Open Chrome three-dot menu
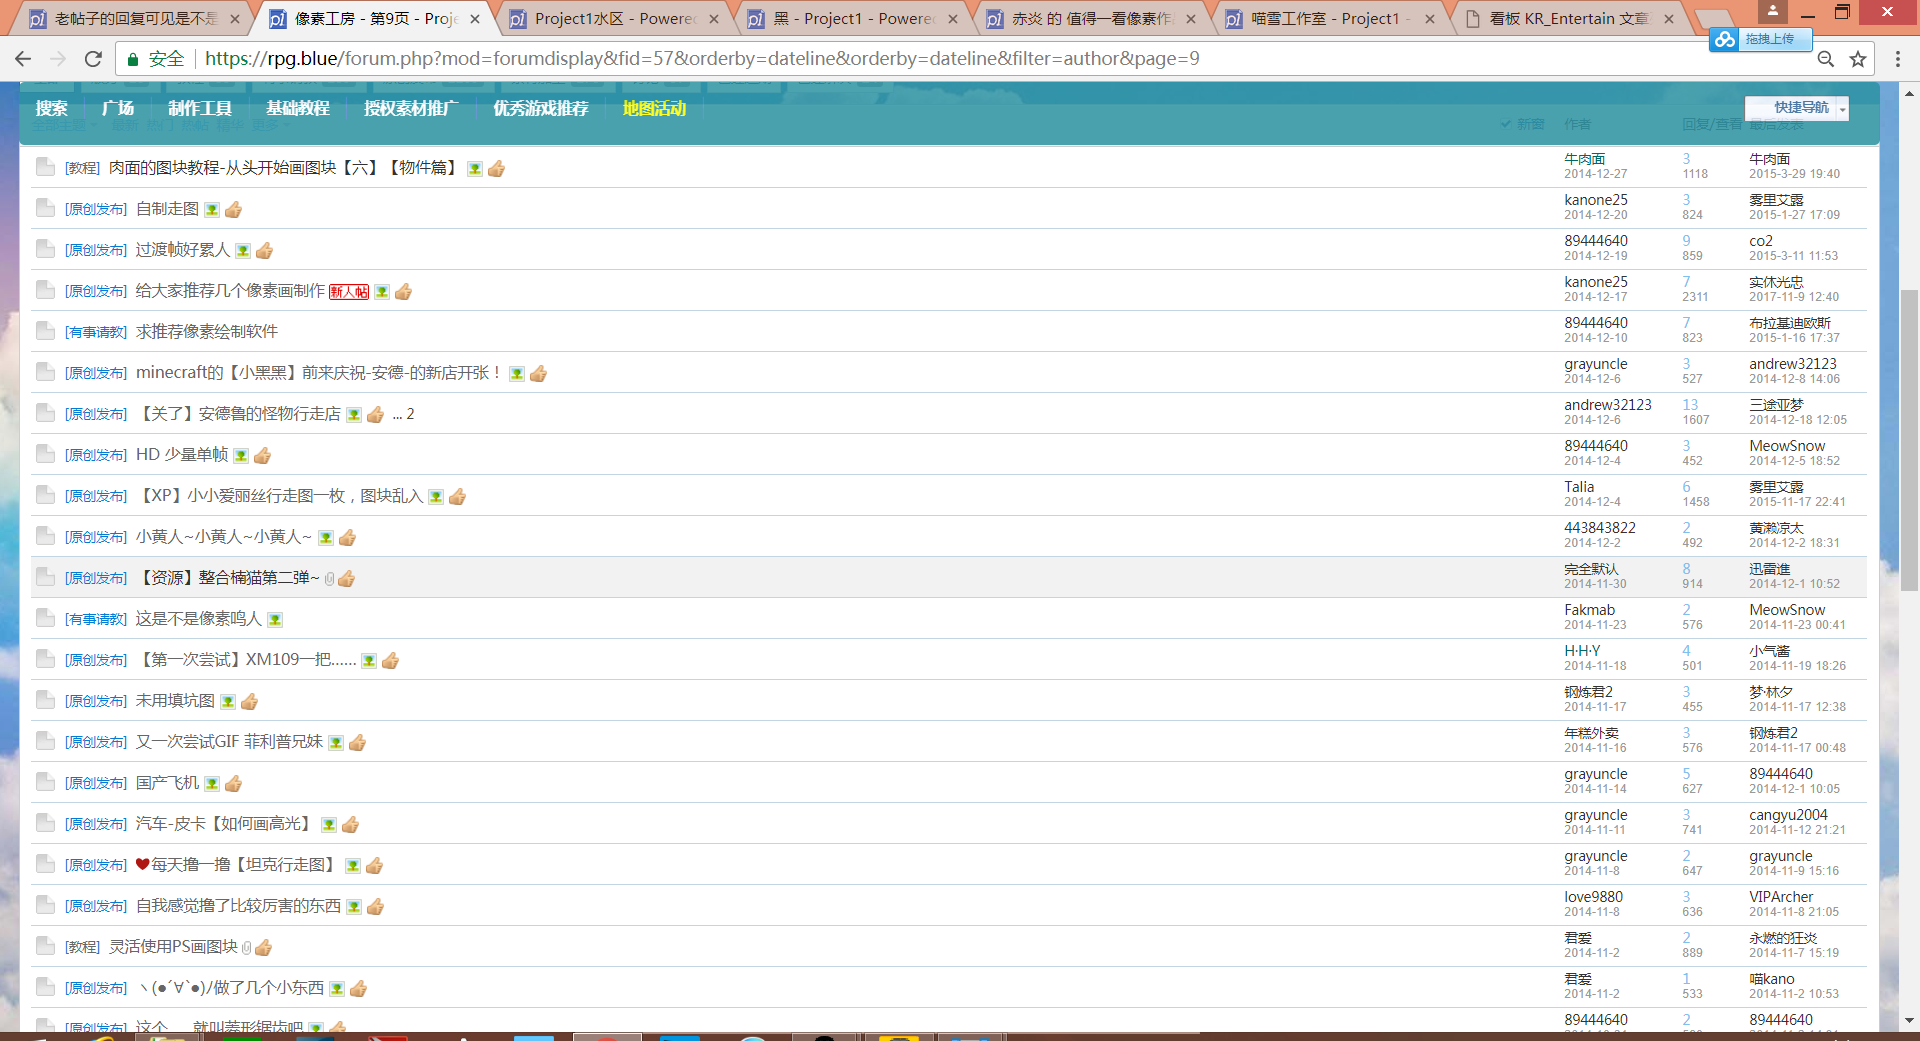 [1898, 59]
